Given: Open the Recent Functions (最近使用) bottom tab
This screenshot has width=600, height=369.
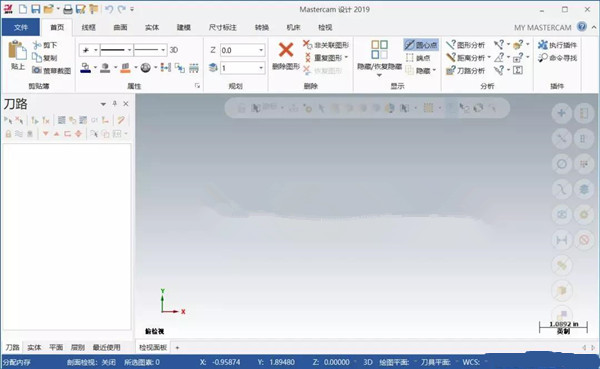Looking at the screenshot, I should (x=106, y=347).
